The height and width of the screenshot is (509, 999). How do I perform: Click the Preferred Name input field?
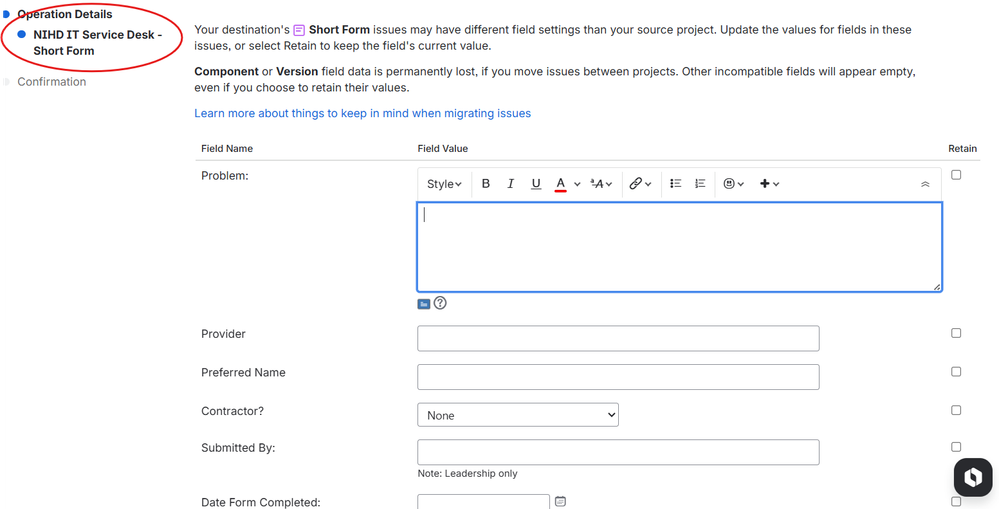point(618,377)
